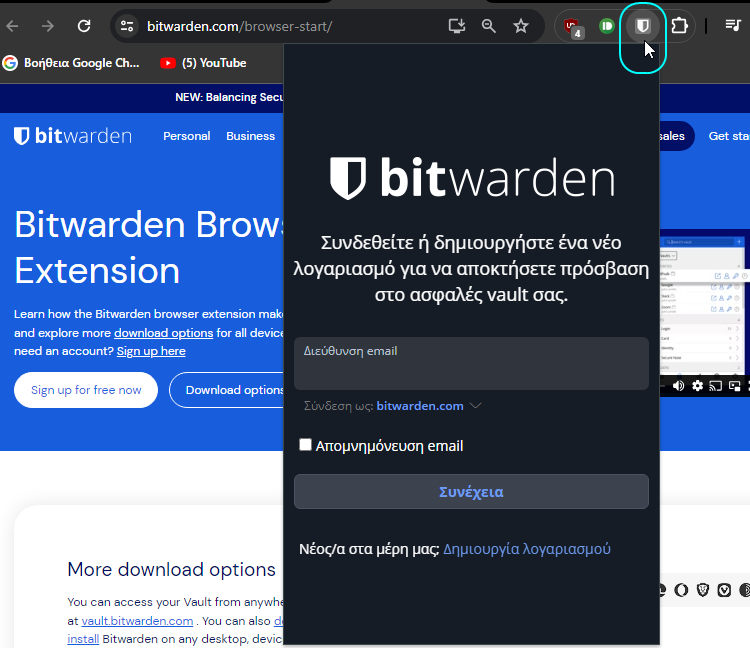Click the install link in the download text
Screen dimensions: 750x648
pyautogui.click(x=83, y=639)
